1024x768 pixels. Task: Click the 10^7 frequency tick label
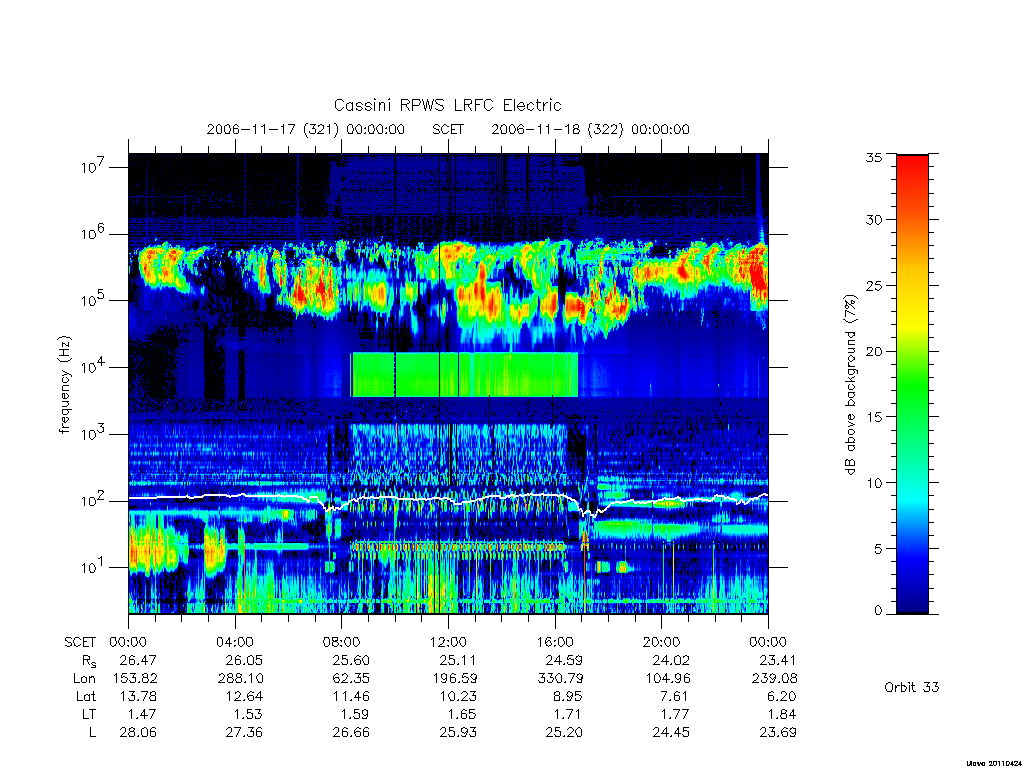[94, 167]
